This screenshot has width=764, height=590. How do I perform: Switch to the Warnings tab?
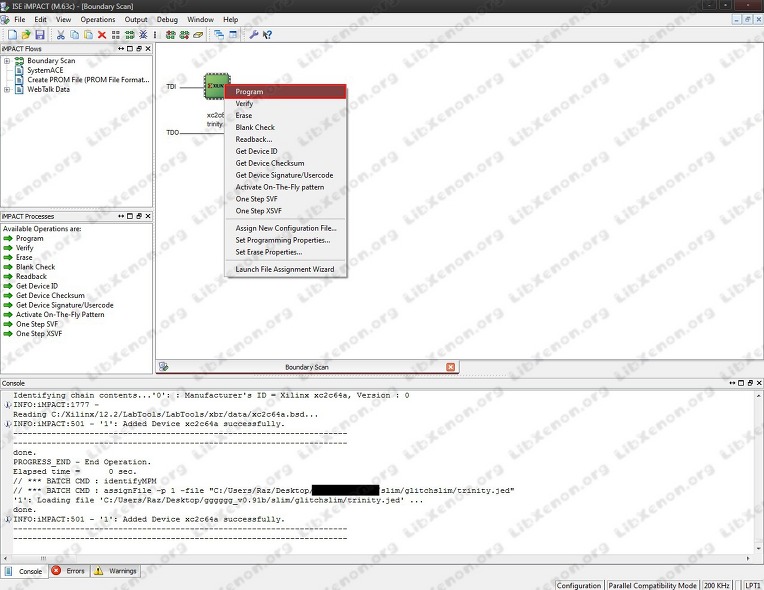[x=115, y=571]
